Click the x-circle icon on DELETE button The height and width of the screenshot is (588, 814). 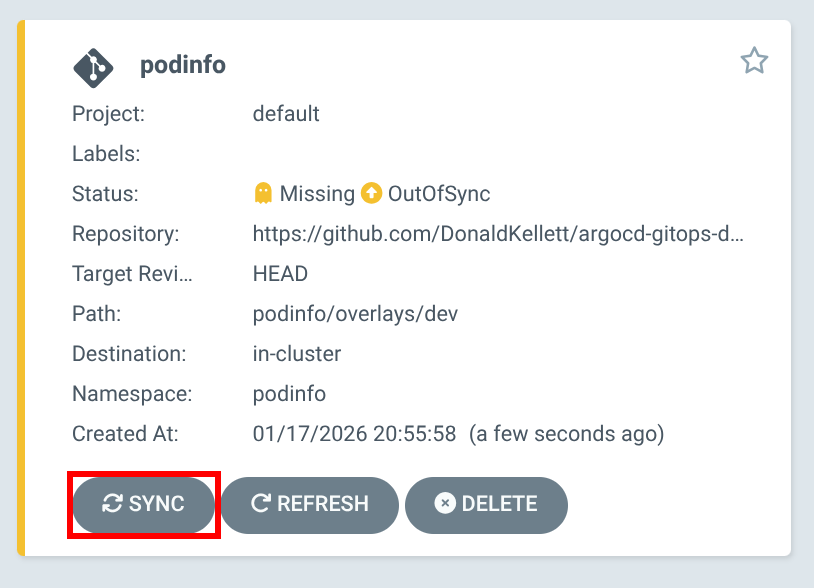[445, 505]
